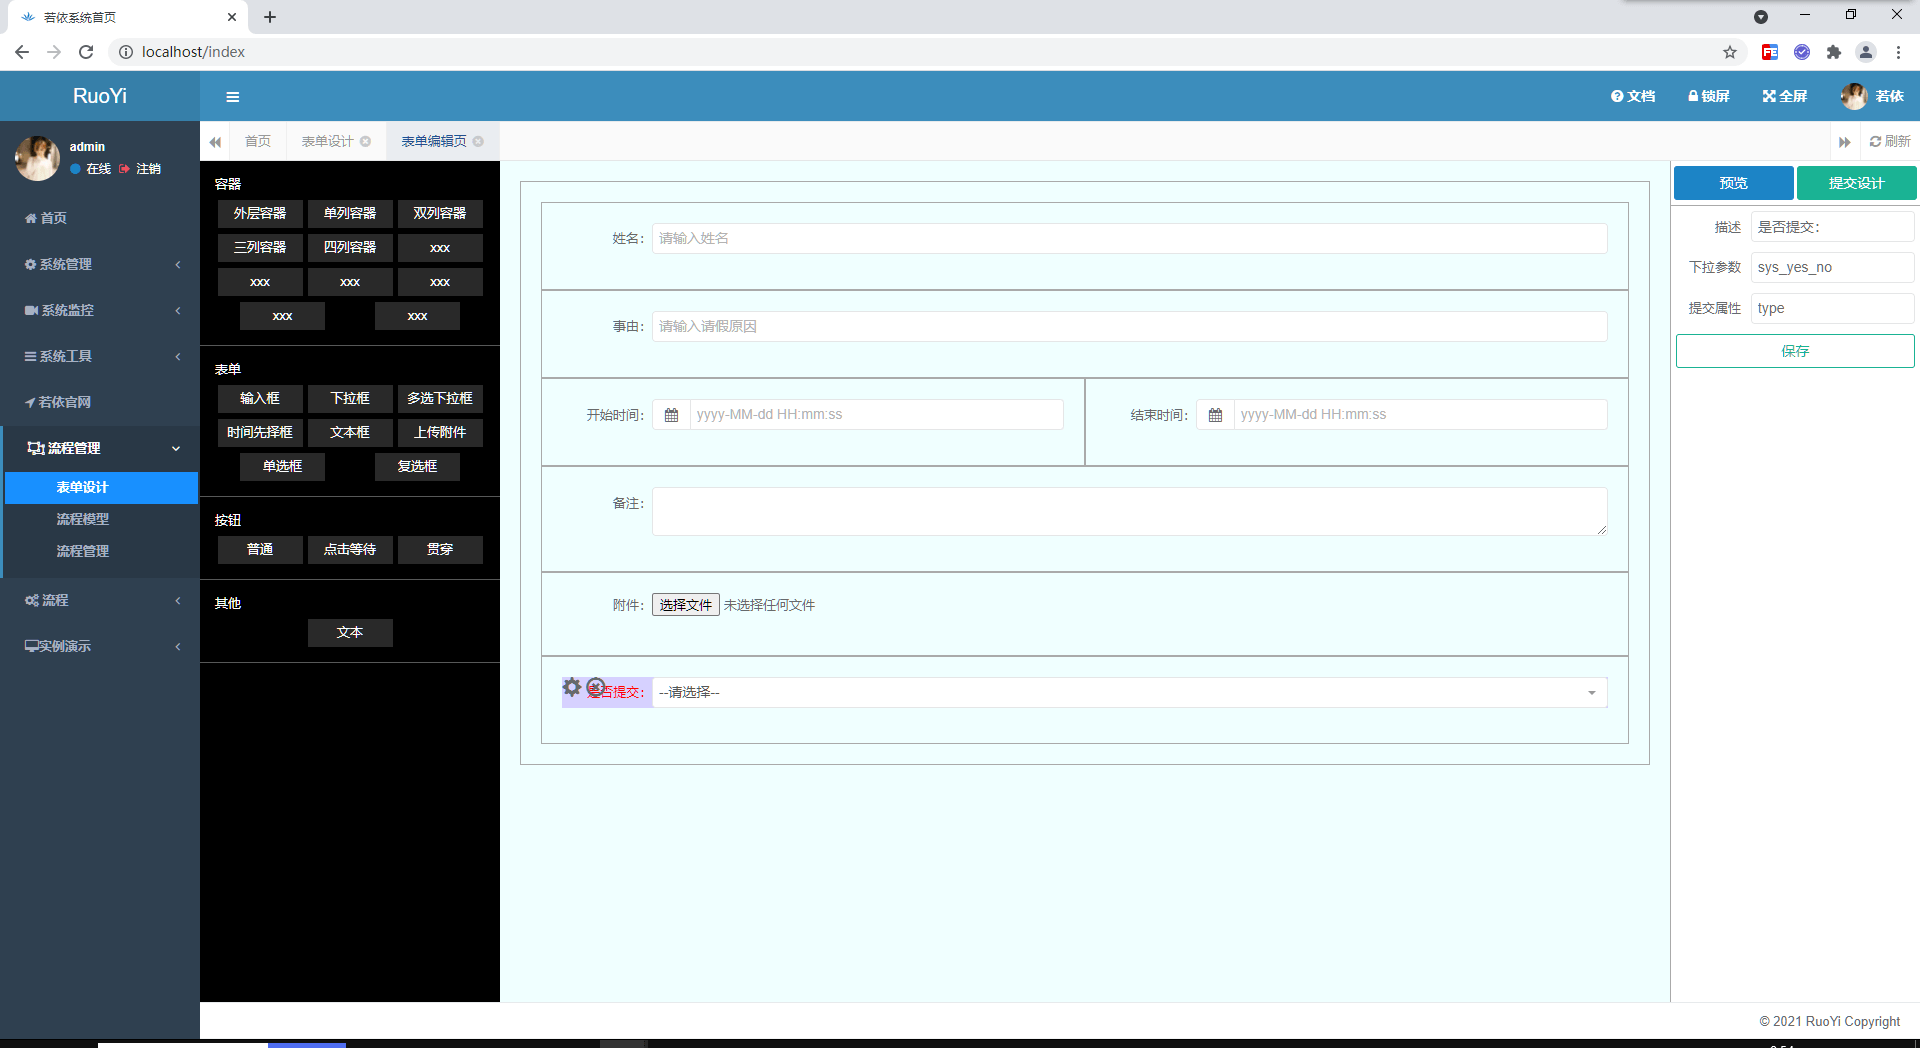The height and width of the screenshot is (1048, 1920).
Task: Refresh the current tab via 刷新
Action: pyautogui.click(x=1890, y=141)
